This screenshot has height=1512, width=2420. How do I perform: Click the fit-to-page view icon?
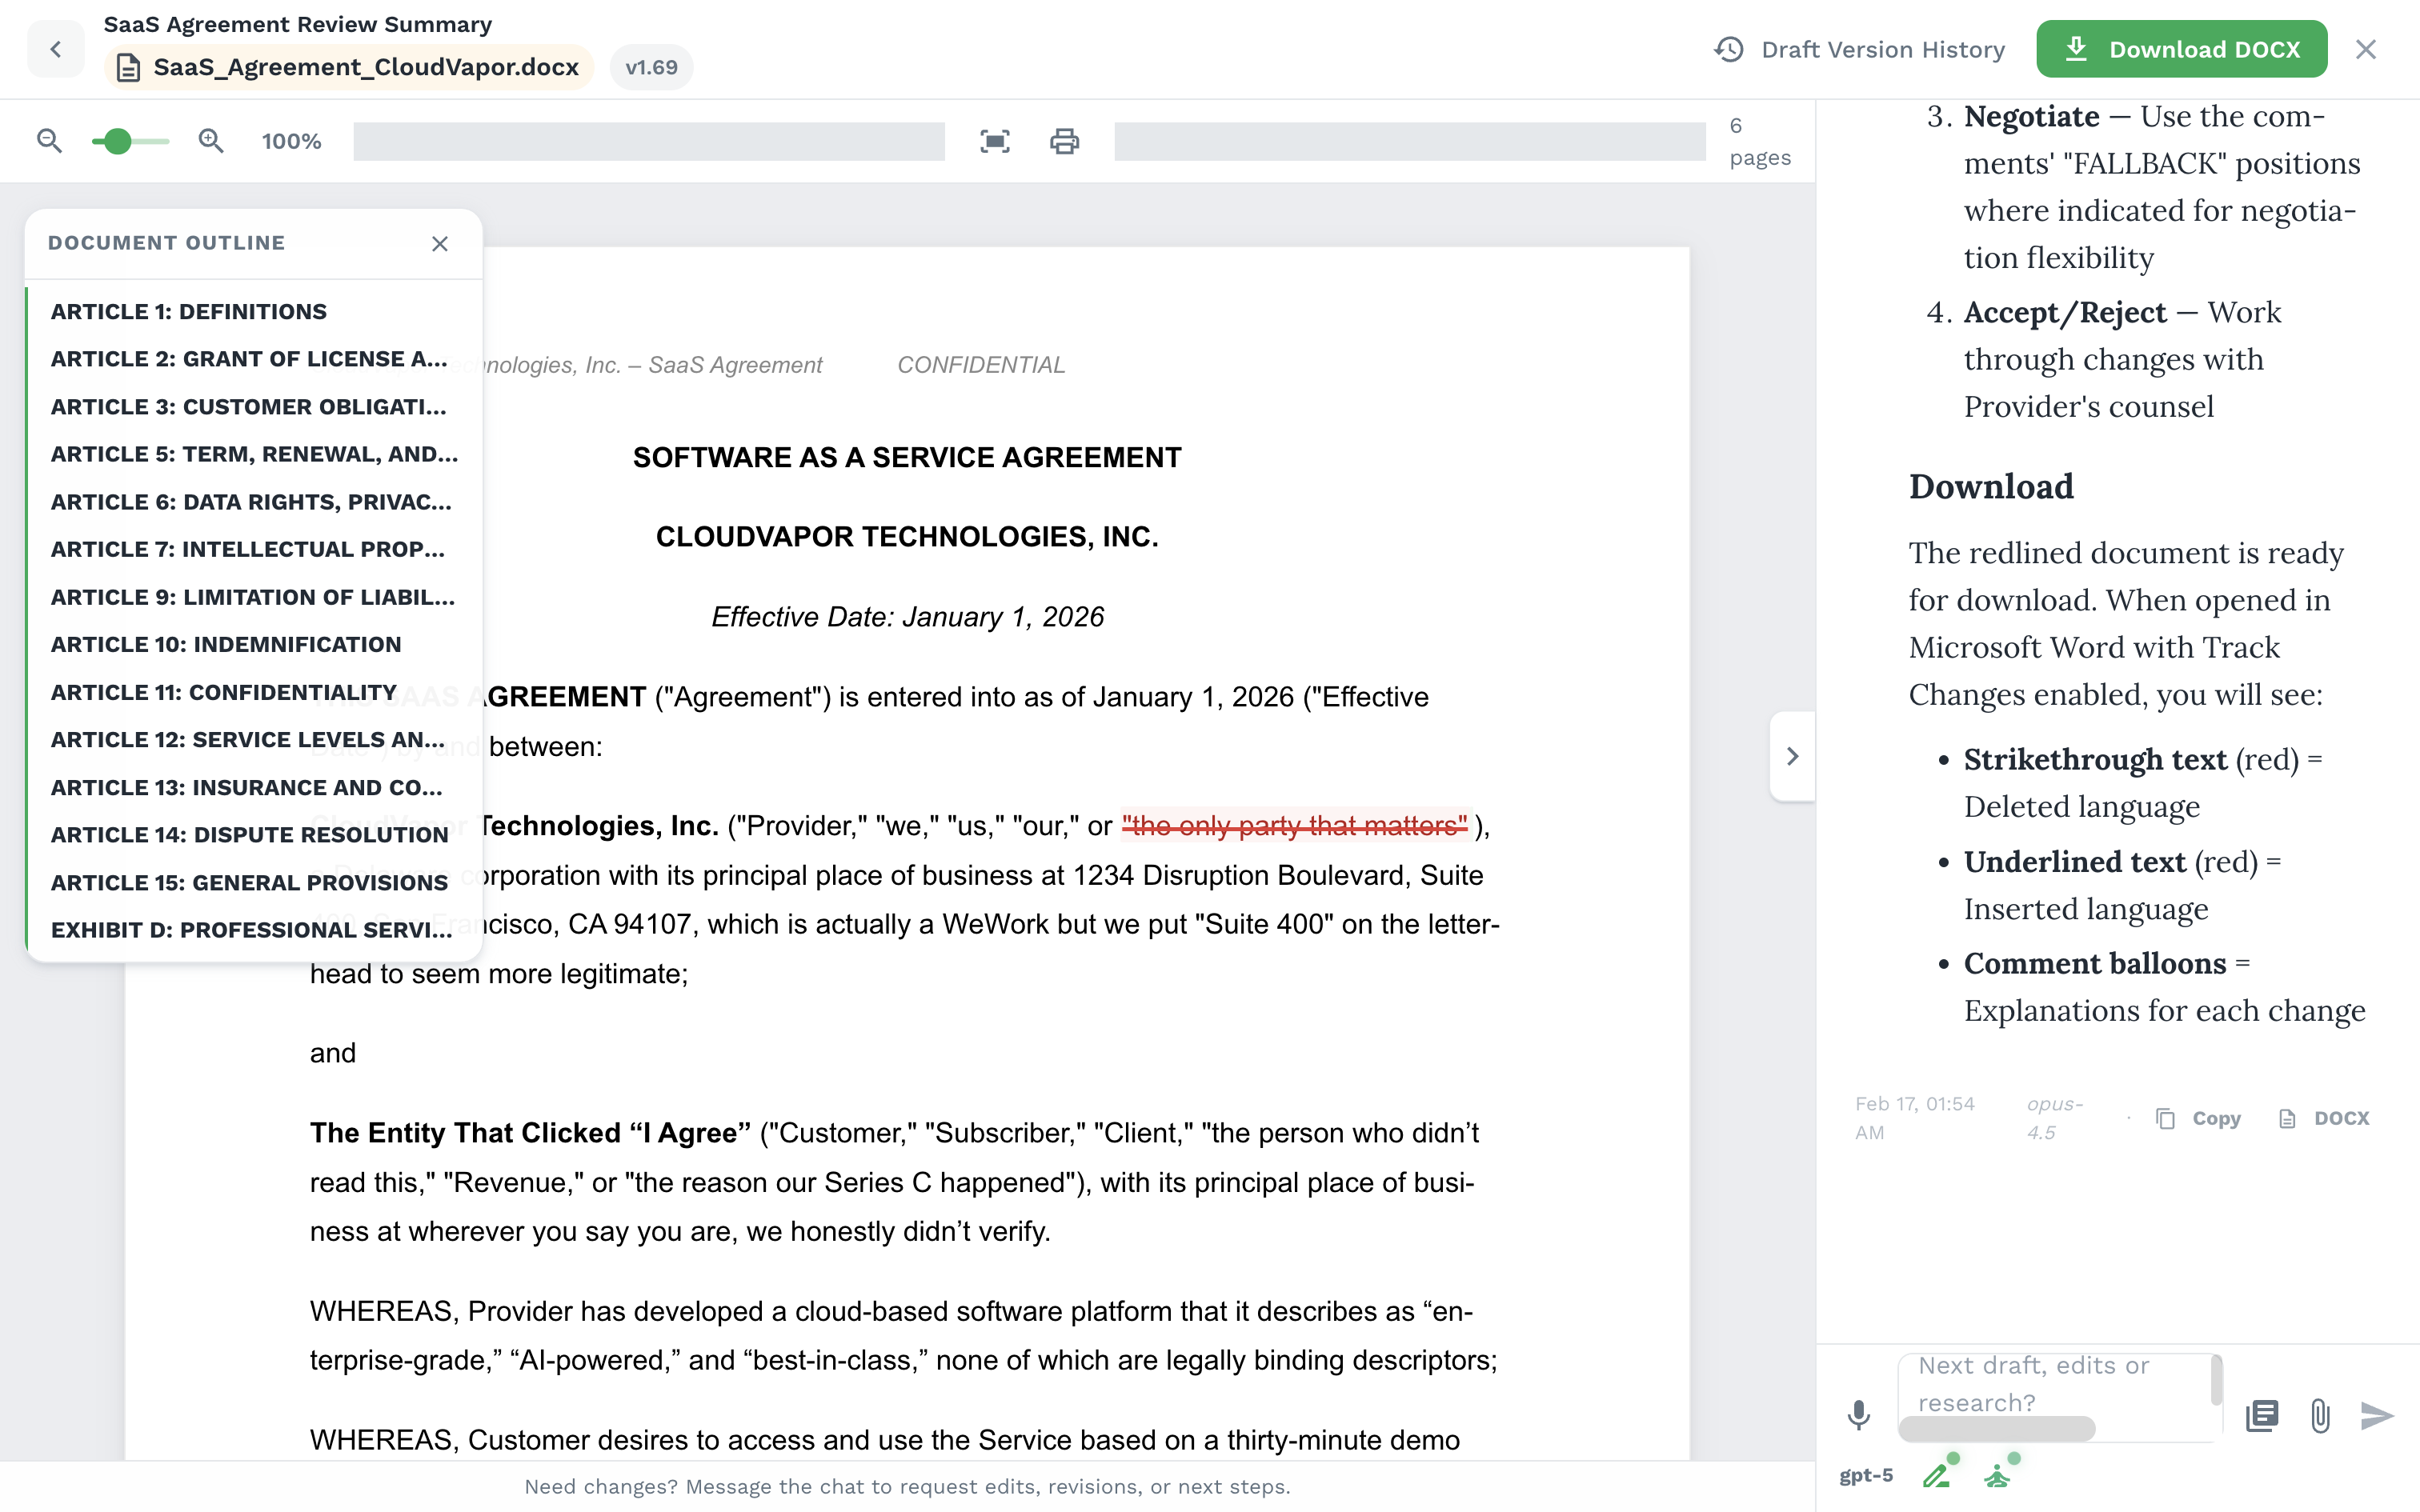(x=993, y=141)
